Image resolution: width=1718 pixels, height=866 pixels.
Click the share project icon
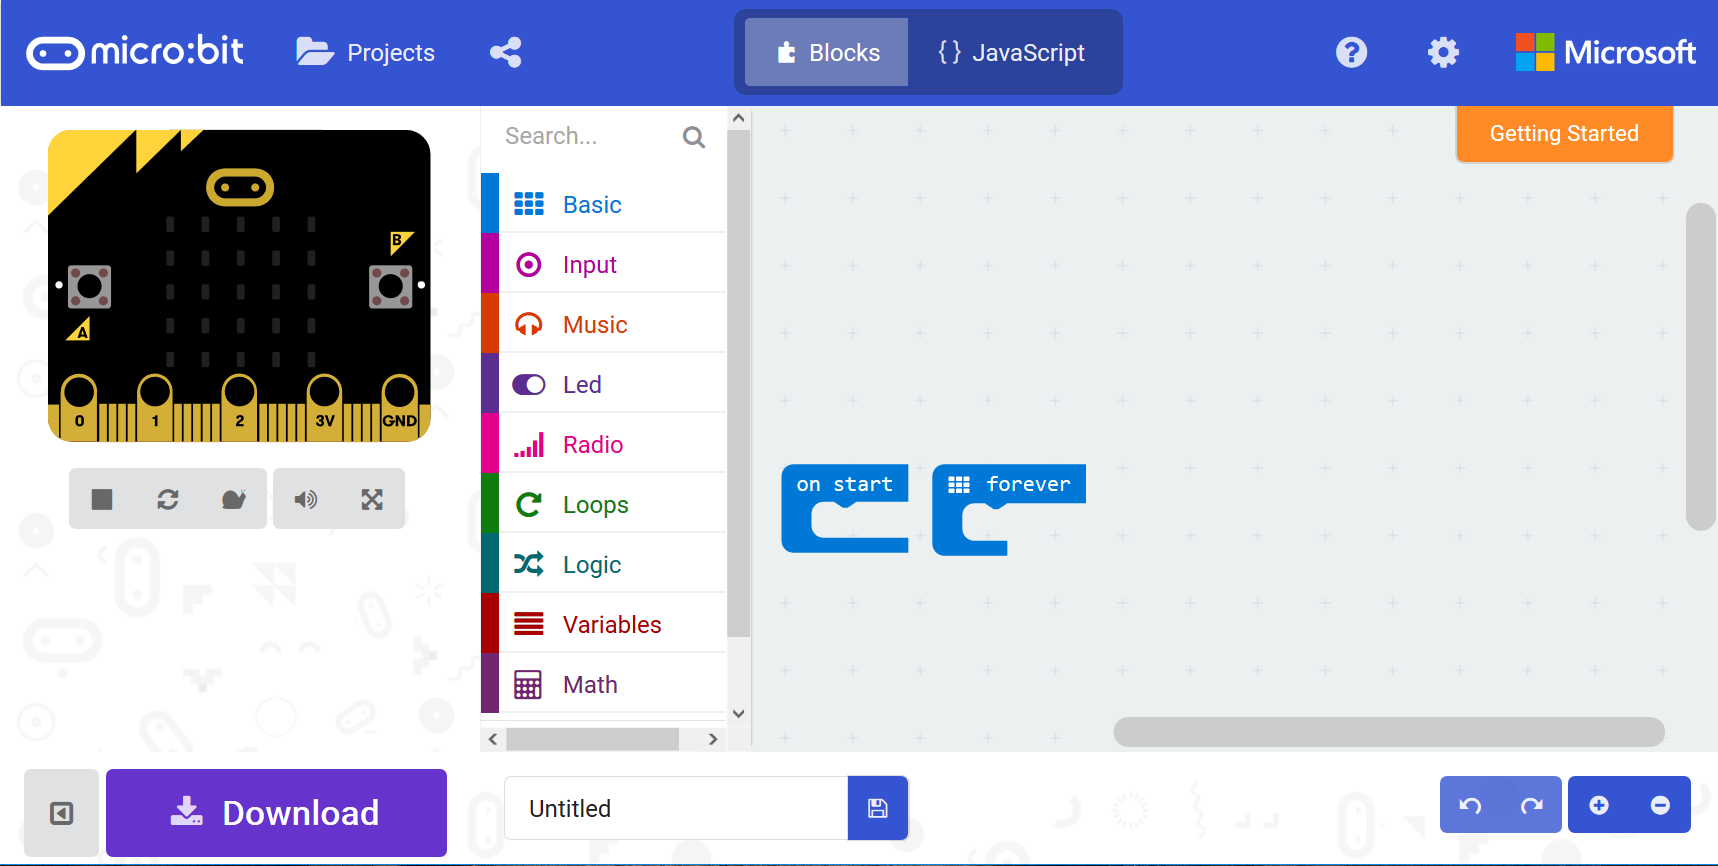tap(506, 52)
